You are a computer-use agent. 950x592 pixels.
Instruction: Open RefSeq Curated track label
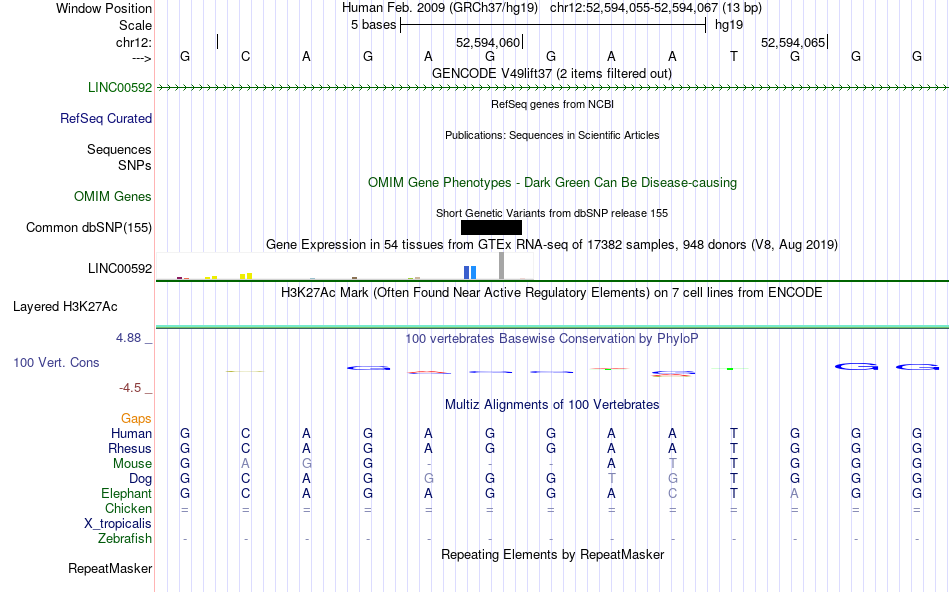click(106, 118)
